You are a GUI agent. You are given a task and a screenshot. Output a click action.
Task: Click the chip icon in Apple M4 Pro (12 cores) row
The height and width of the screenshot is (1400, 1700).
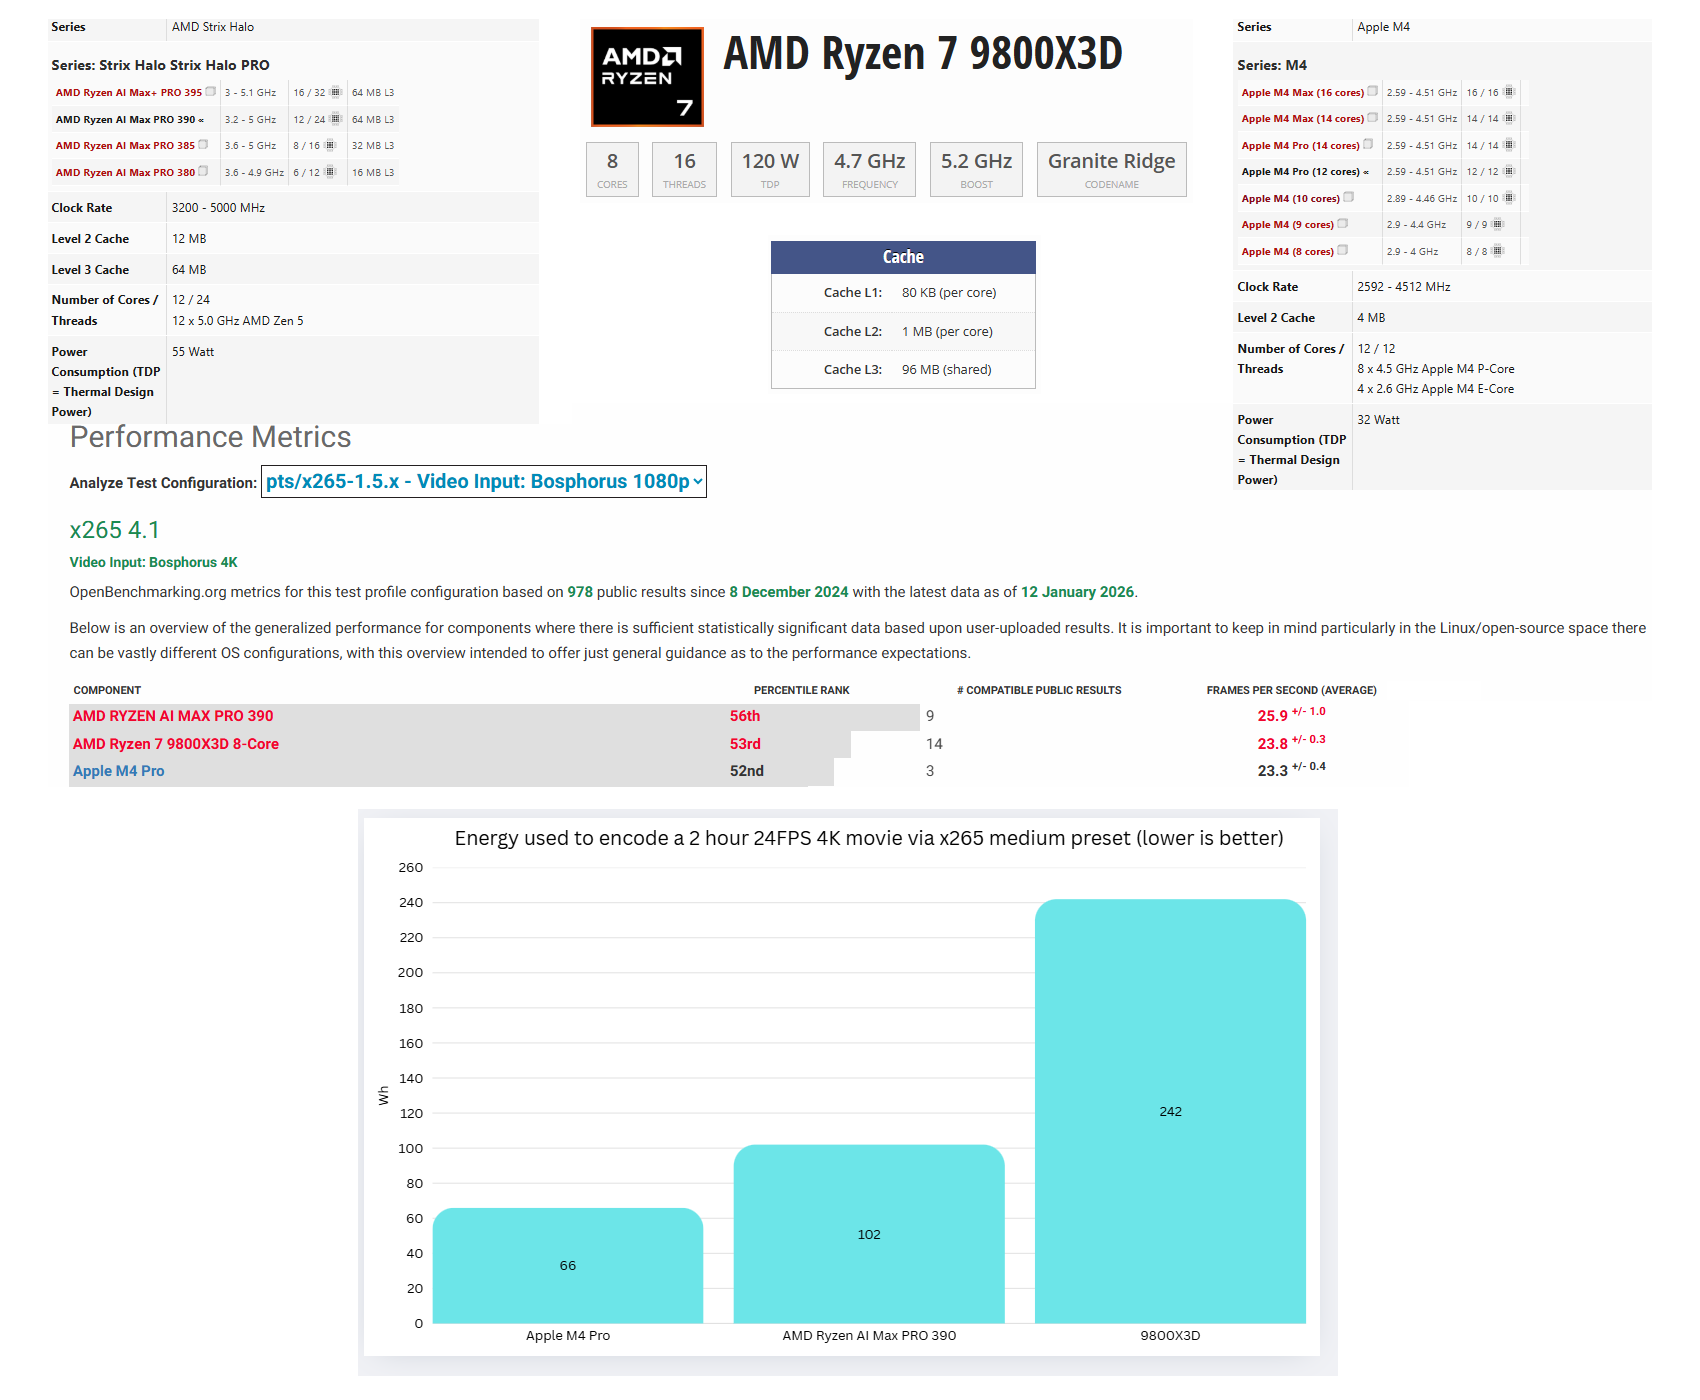(x=1509, y=171)
